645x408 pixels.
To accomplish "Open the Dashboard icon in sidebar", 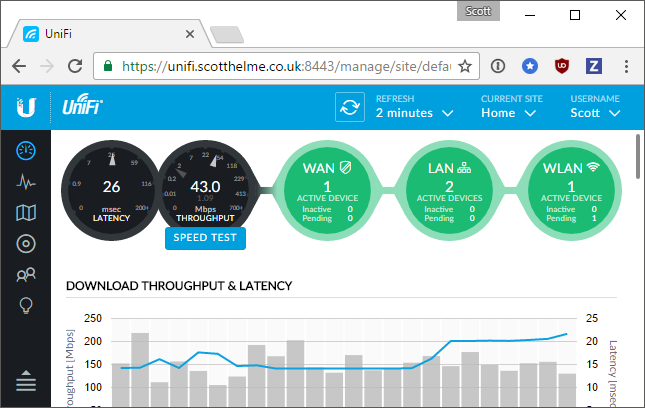I will point(26,151).
